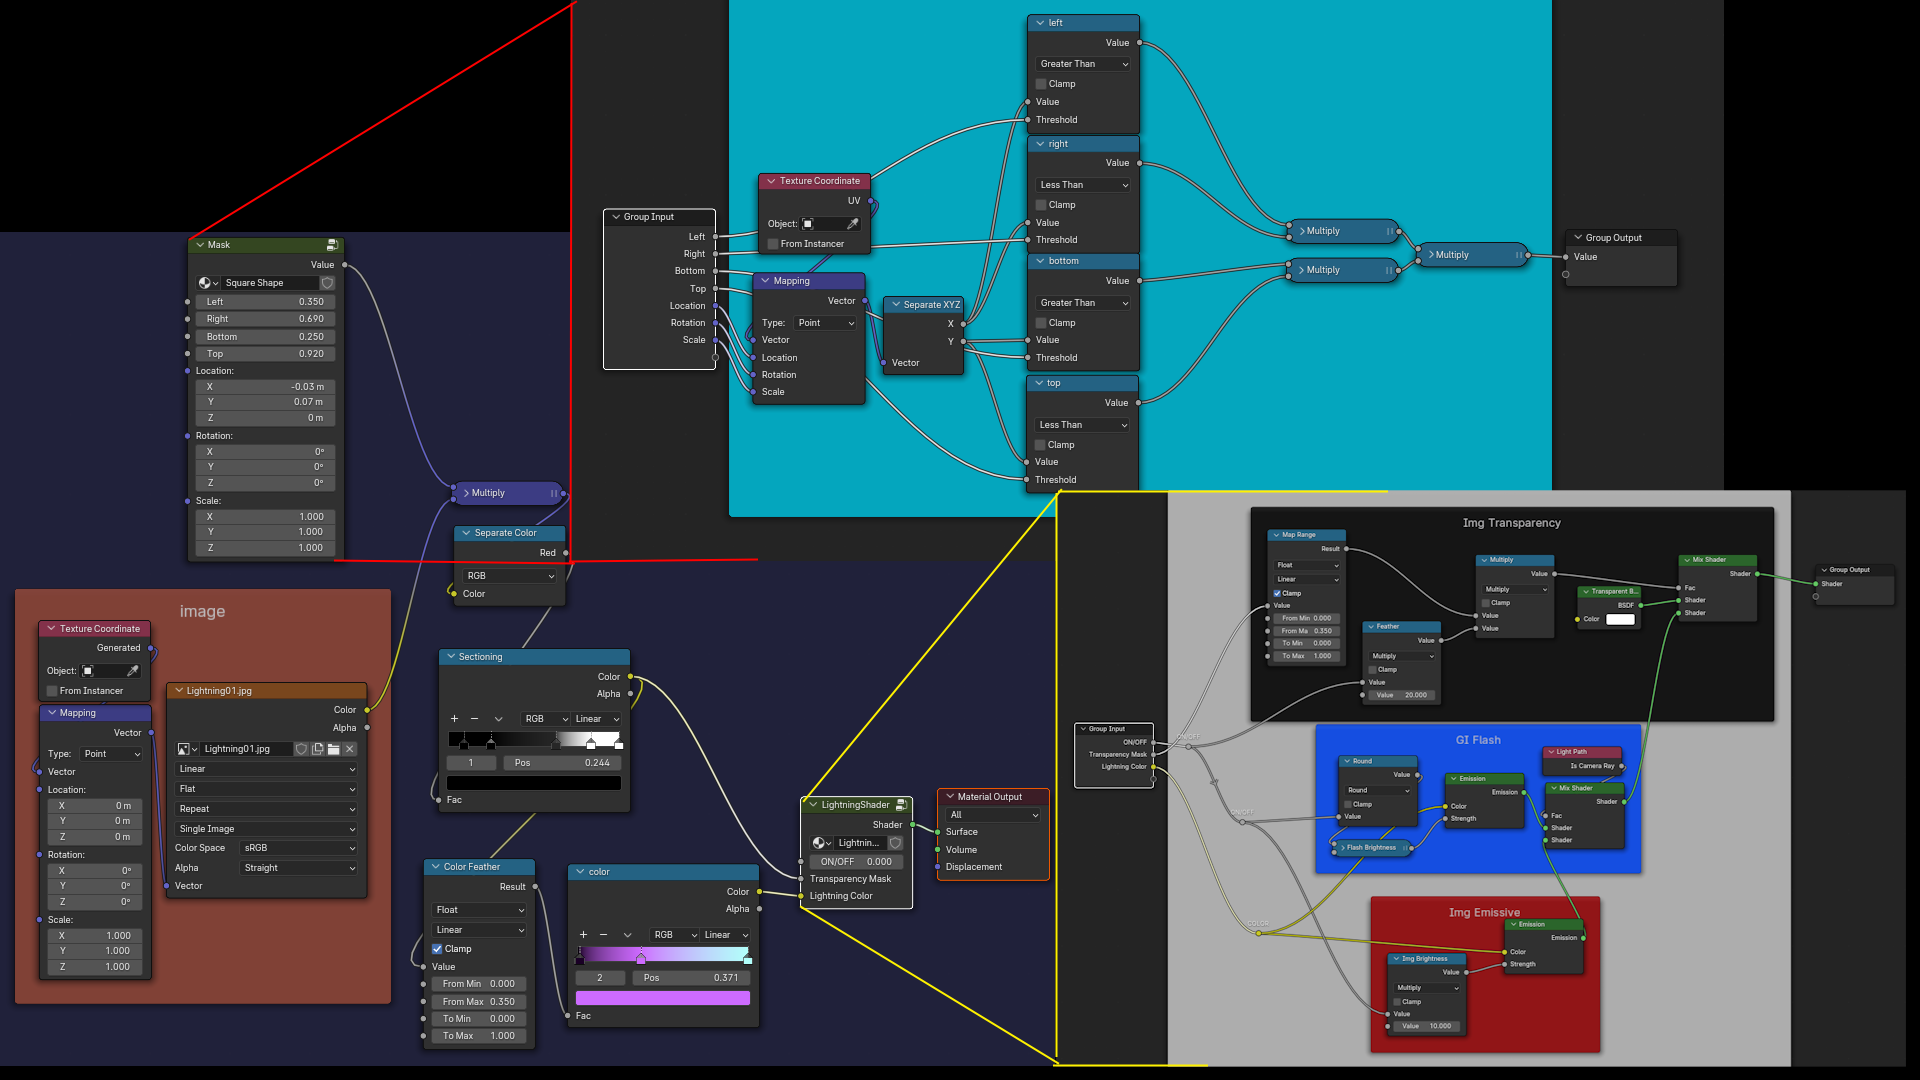Open the Straight alpha mode dropdown

[299, 868]
